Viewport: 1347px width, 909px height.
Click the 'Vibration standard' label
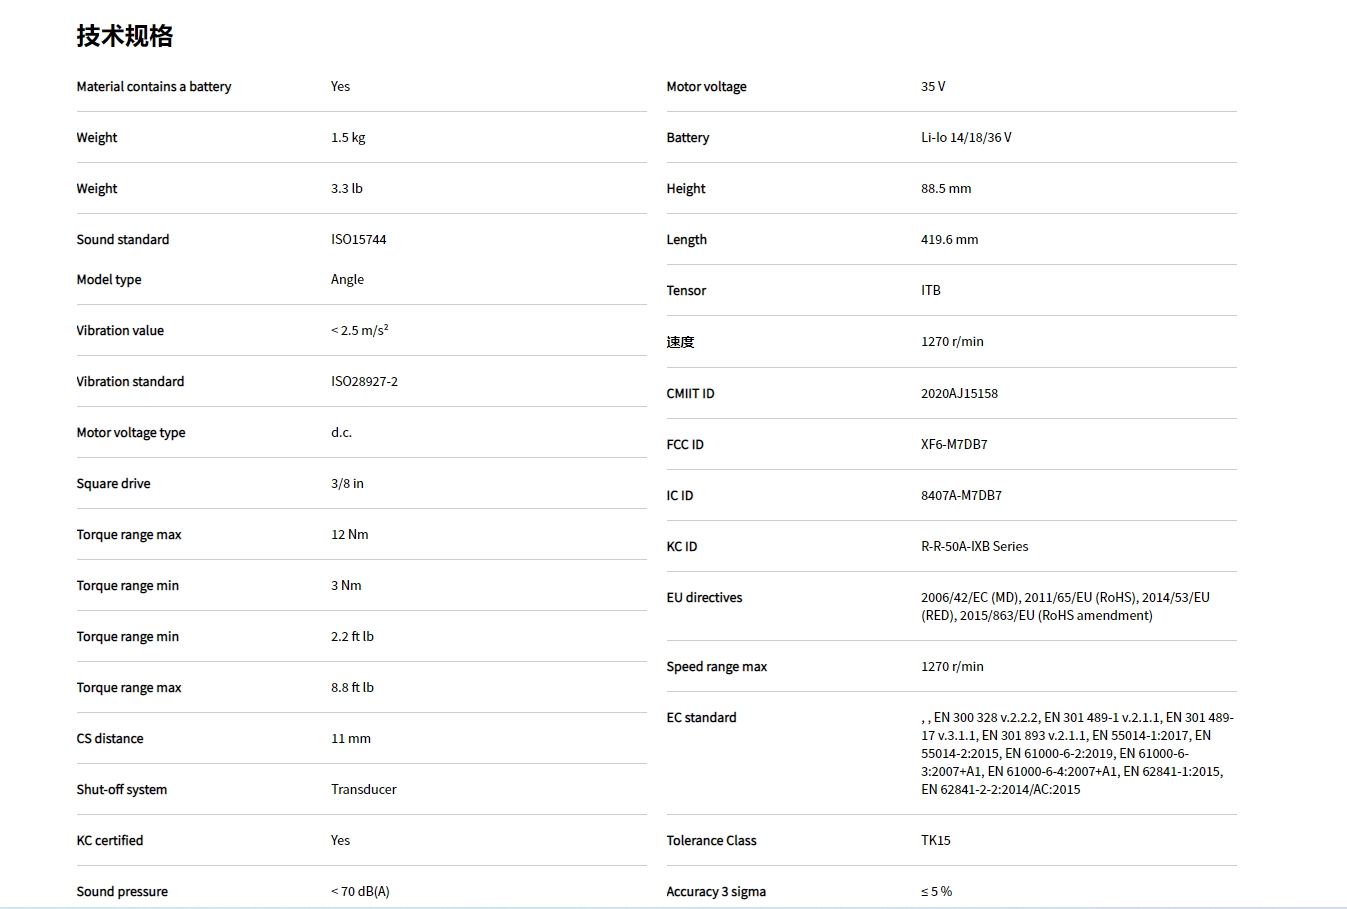[x=130, y=382]
